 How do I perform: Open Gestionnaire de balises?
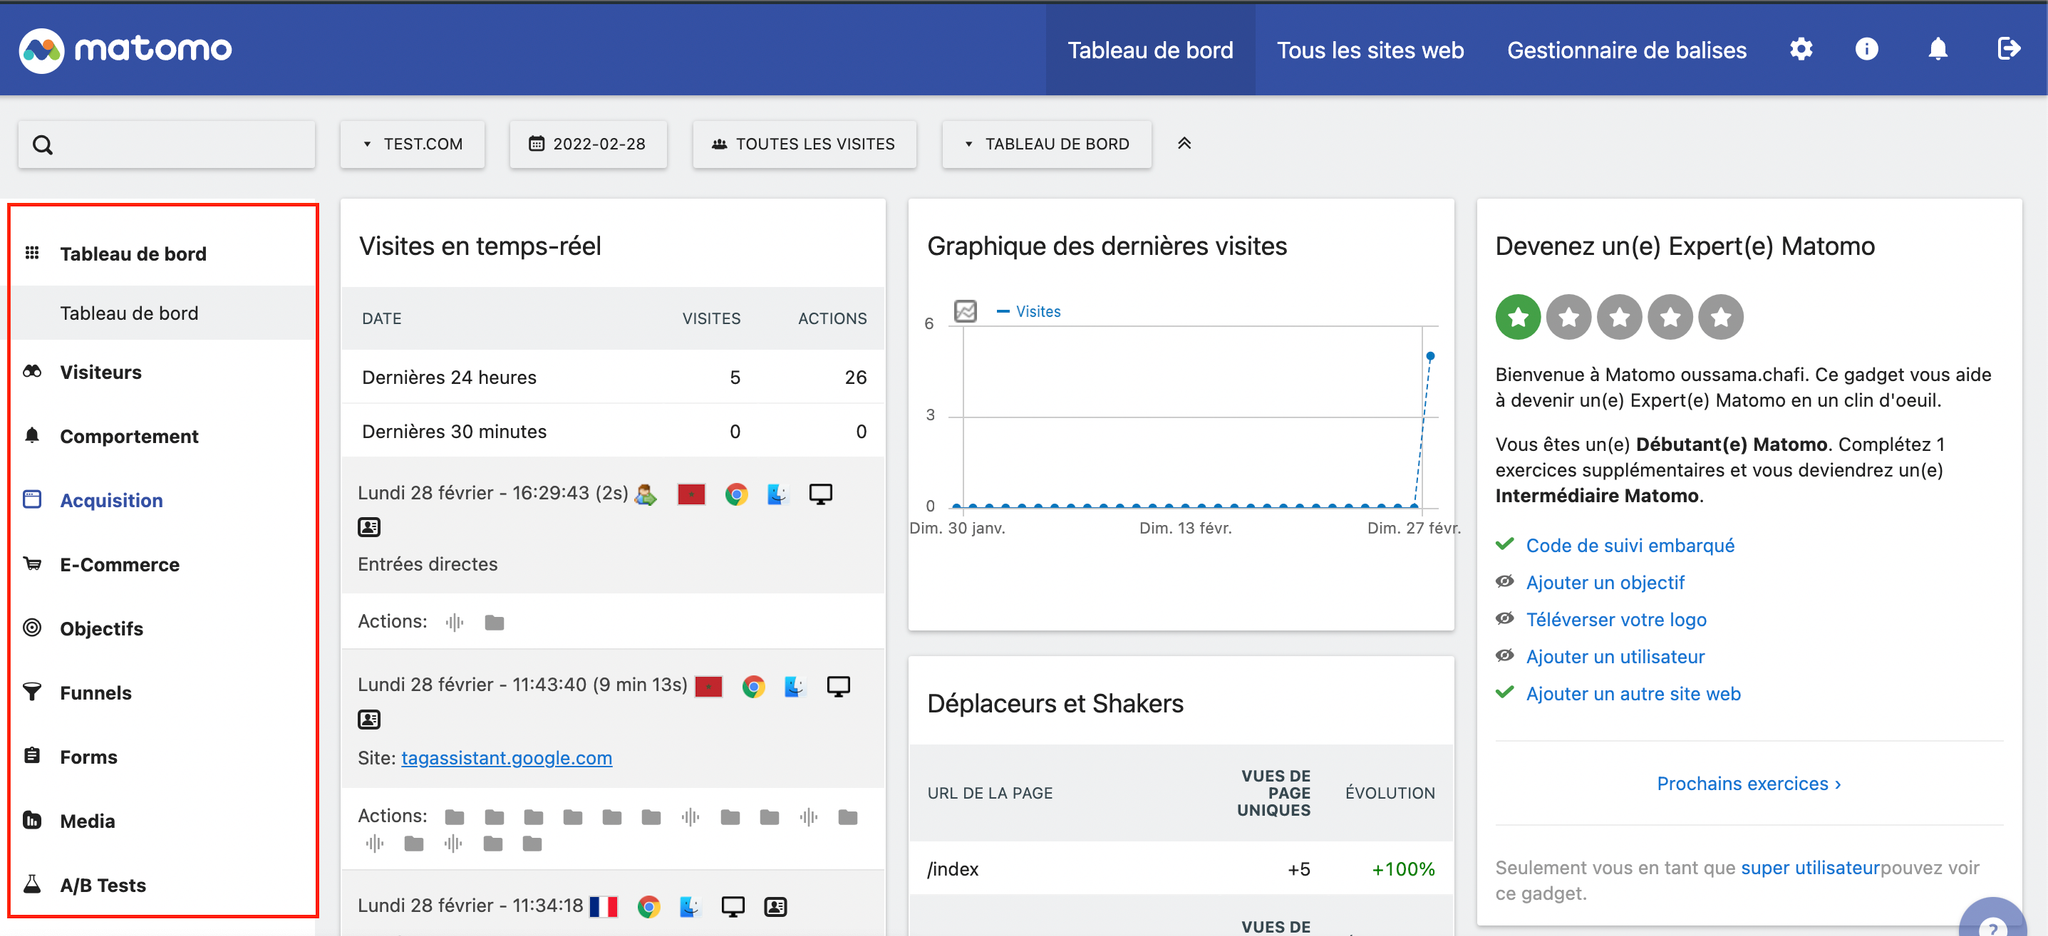1627,50
